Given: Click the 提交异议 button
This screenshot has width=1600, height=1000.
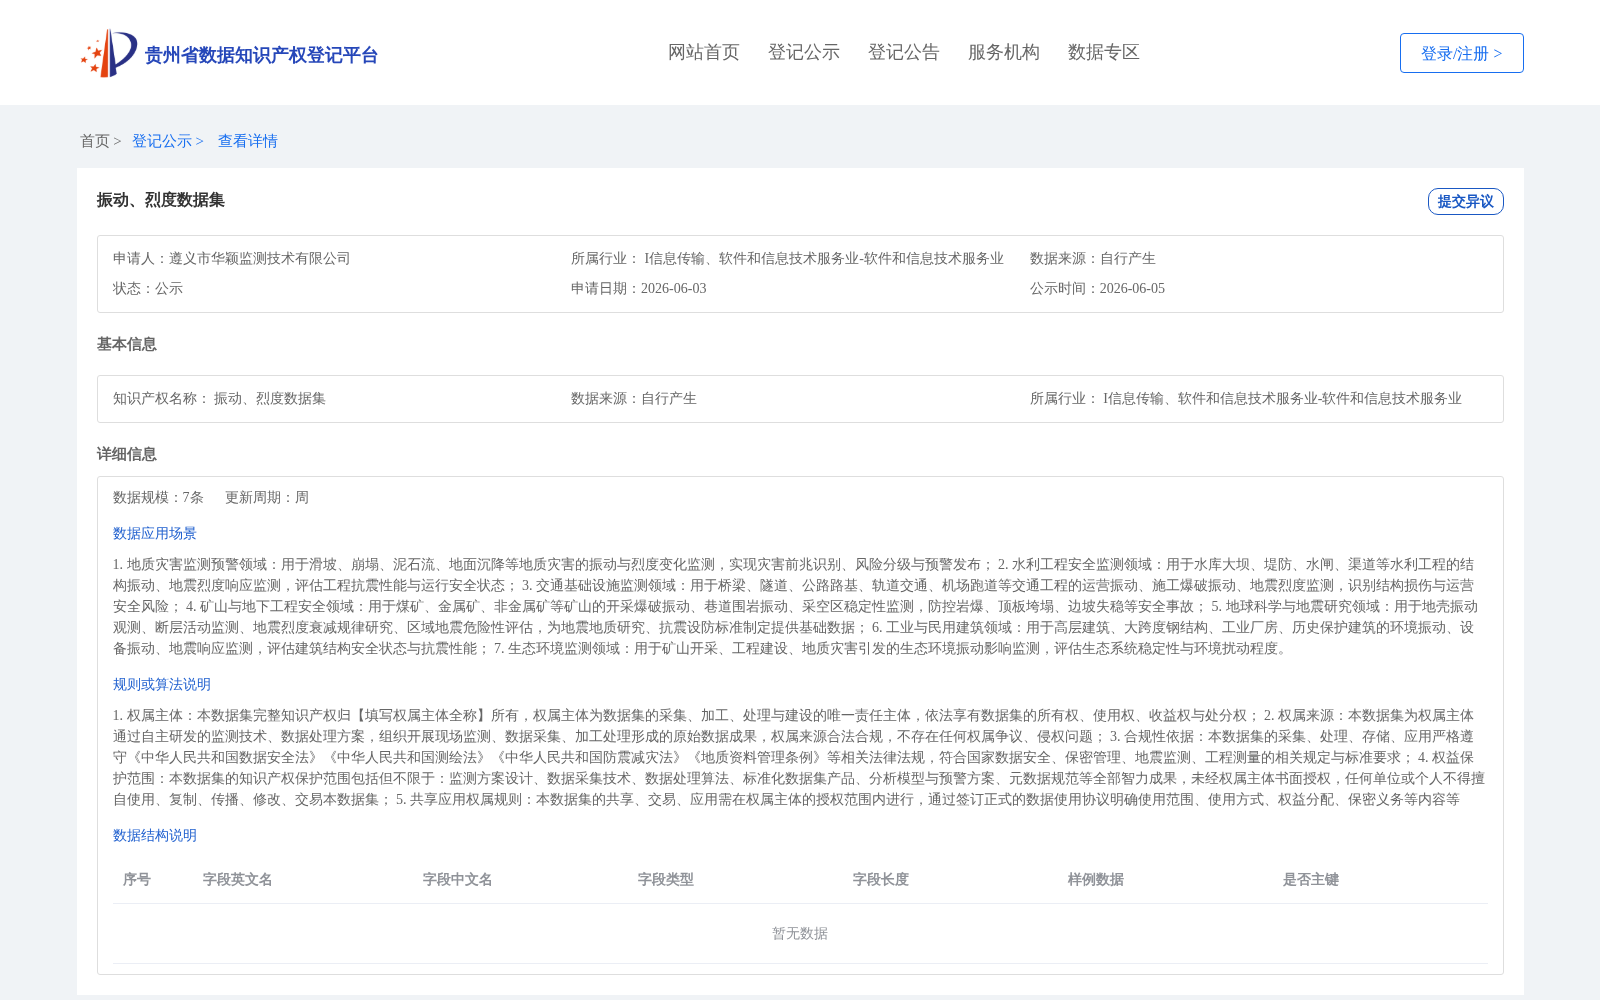Looking at the screenshot, I should pyautogui.click(x=1465, y=201).
